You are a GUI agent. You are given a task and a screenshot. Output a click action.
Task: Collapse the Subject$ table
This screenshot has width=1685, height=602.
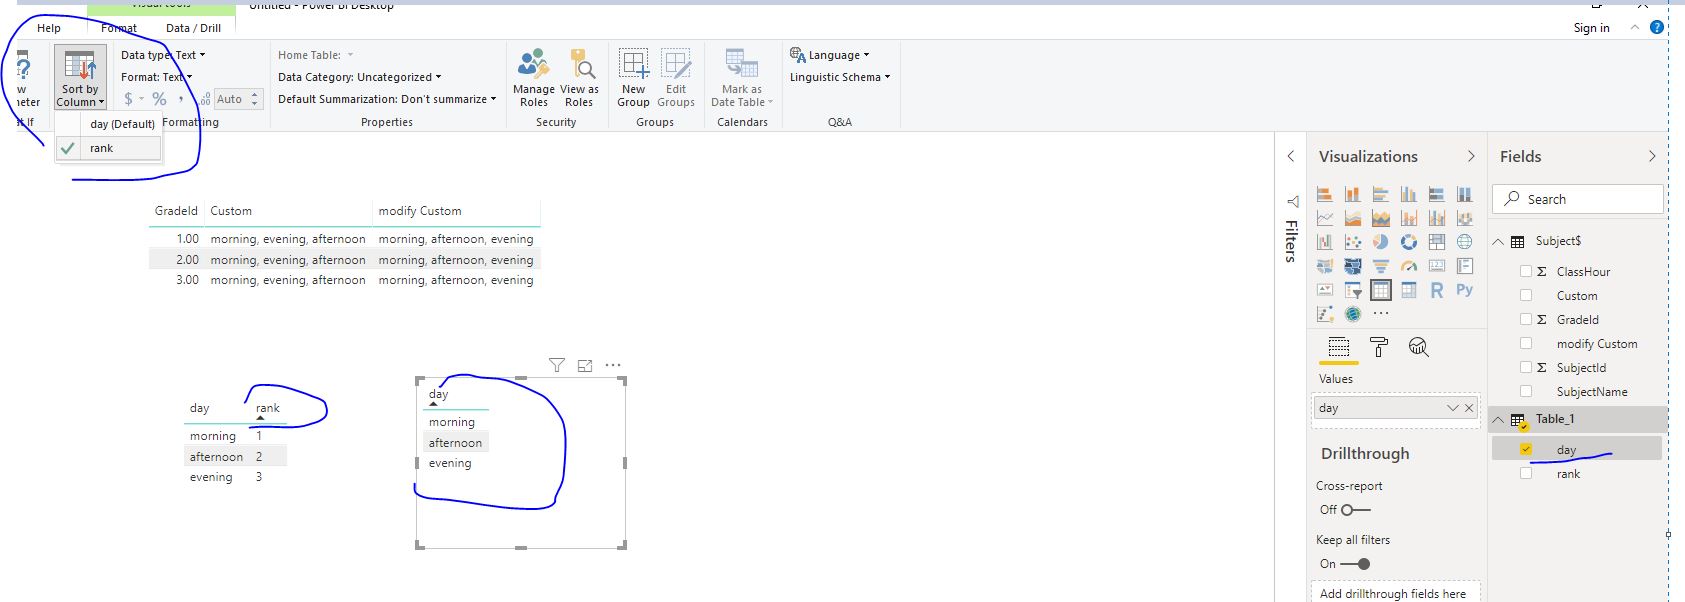tap(1498, 242)
